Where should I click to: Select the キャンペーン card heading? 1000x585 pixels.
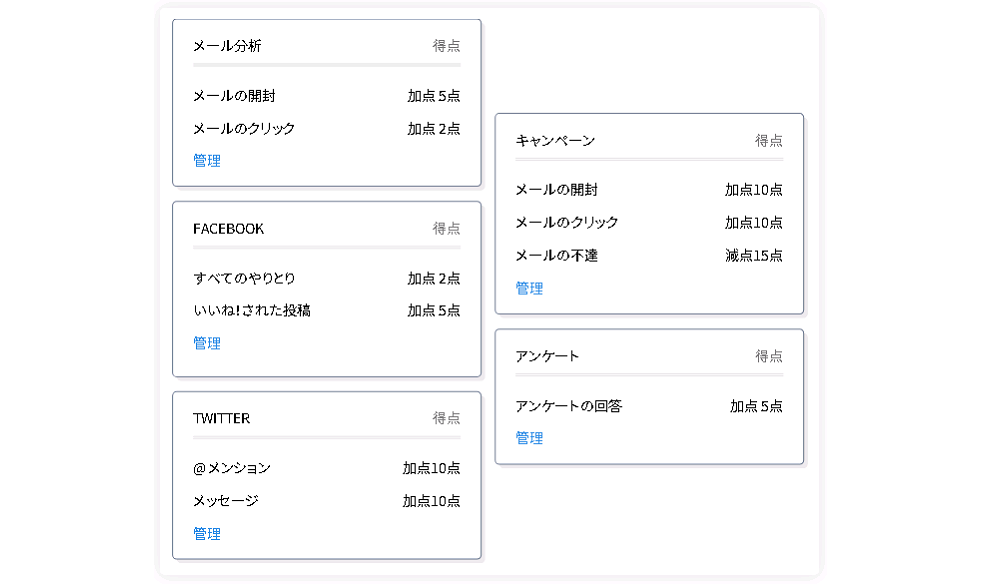point(555,140)
